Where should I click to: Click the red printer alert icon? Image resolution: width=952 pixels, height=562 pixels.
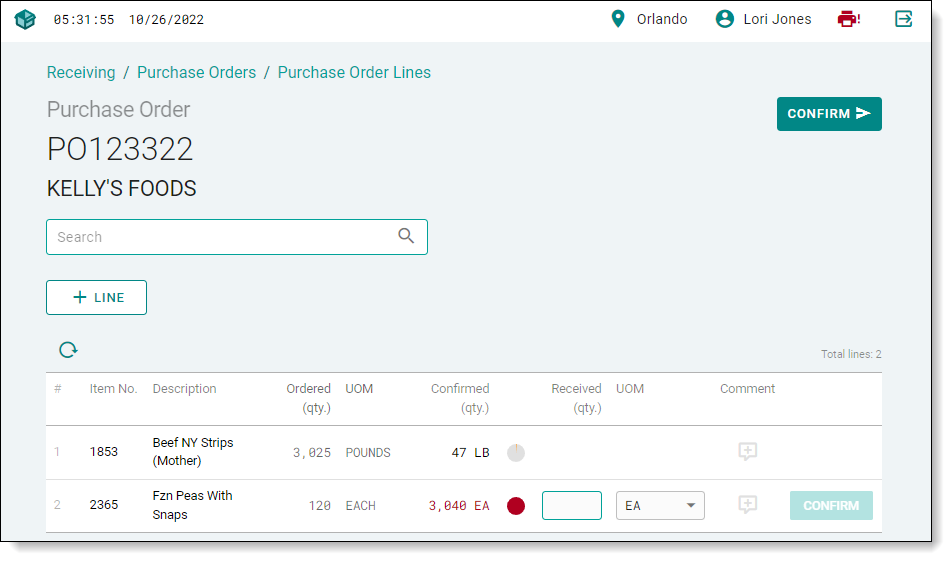click(848, 19)
